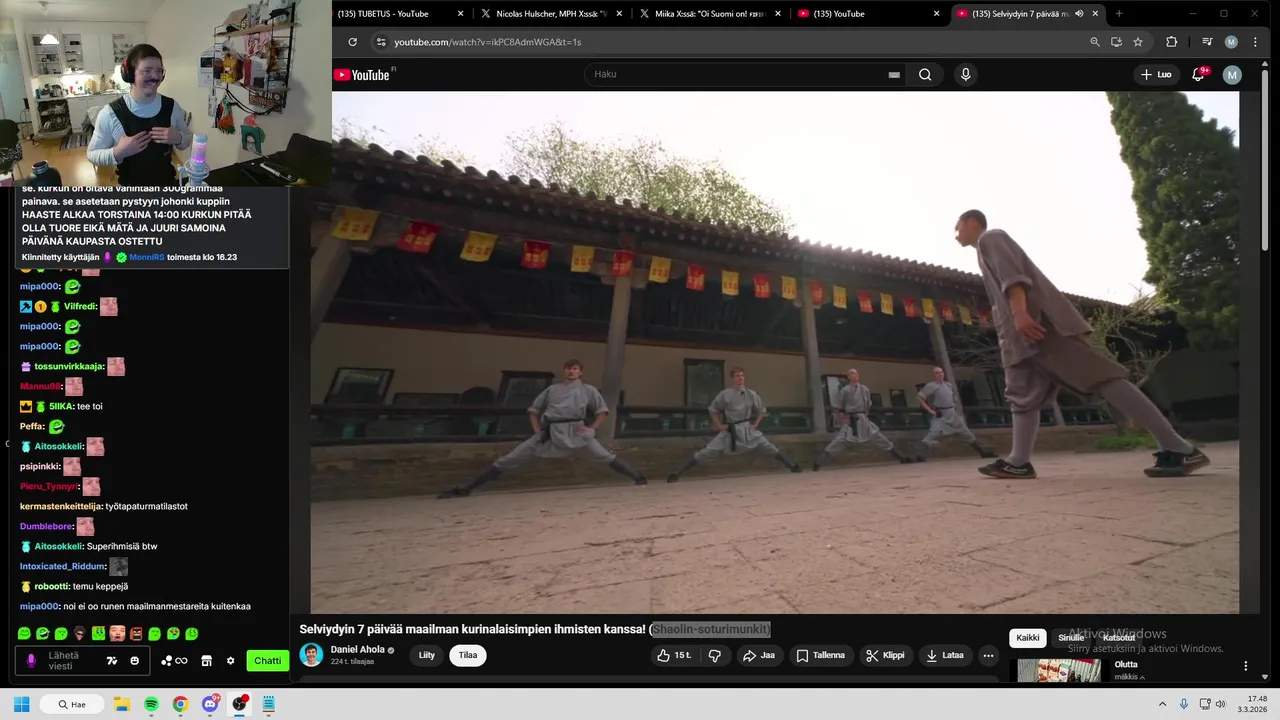Reload the YouTube page
Viewport: 1280px width, 720px height.
coord(352,42)
